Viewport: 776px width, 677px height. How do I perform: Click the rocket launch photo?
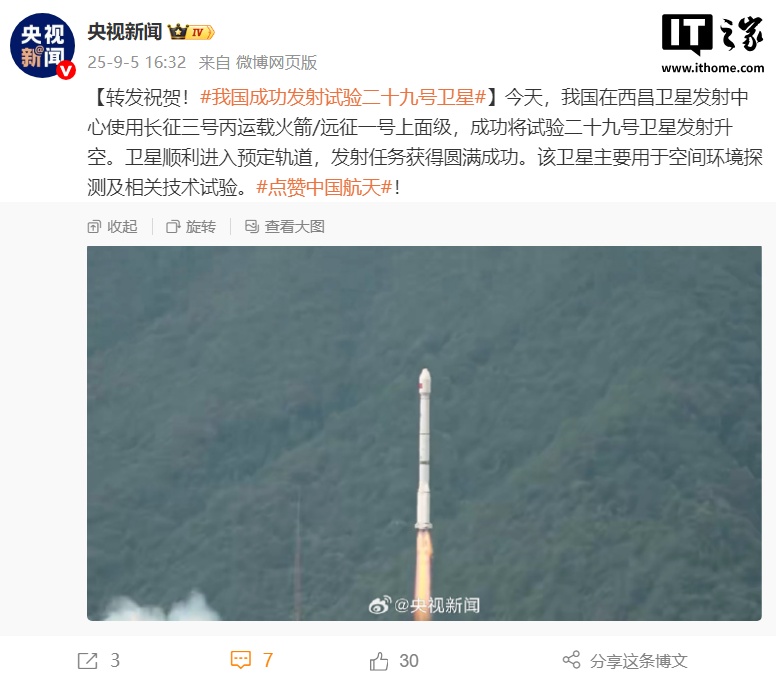coord(424,433)
